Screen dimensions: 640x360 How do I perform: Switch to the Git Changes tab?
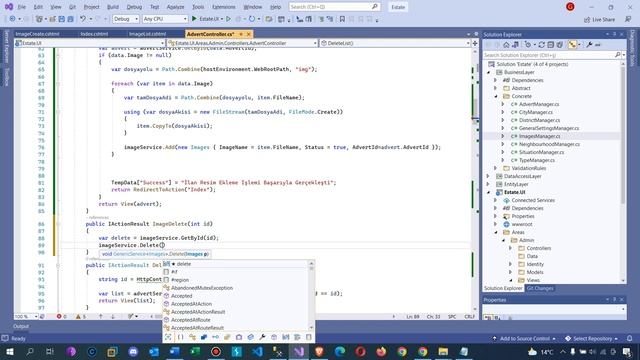540,288
